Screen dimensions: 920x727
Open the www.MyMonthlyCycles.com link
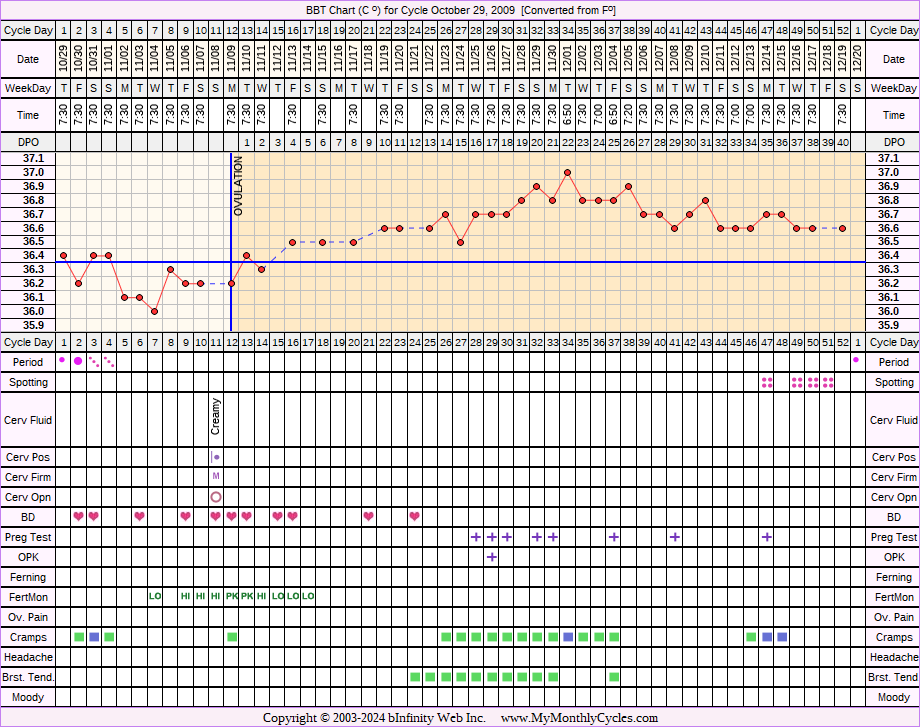click(x=579, y=718)
